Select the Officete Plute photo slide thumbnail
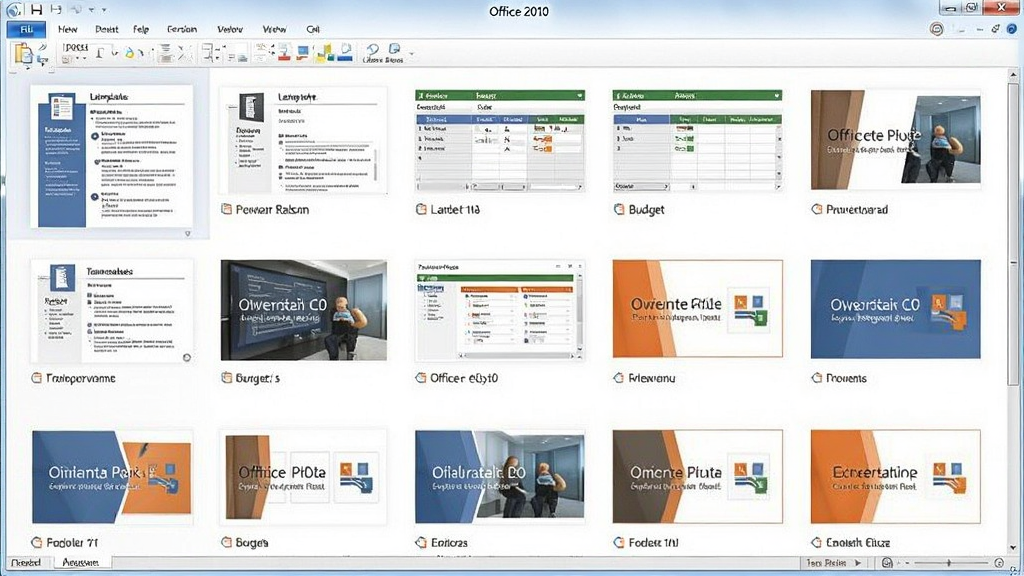The width and height of the screenshot is (1024, 576). coord(895,140)
